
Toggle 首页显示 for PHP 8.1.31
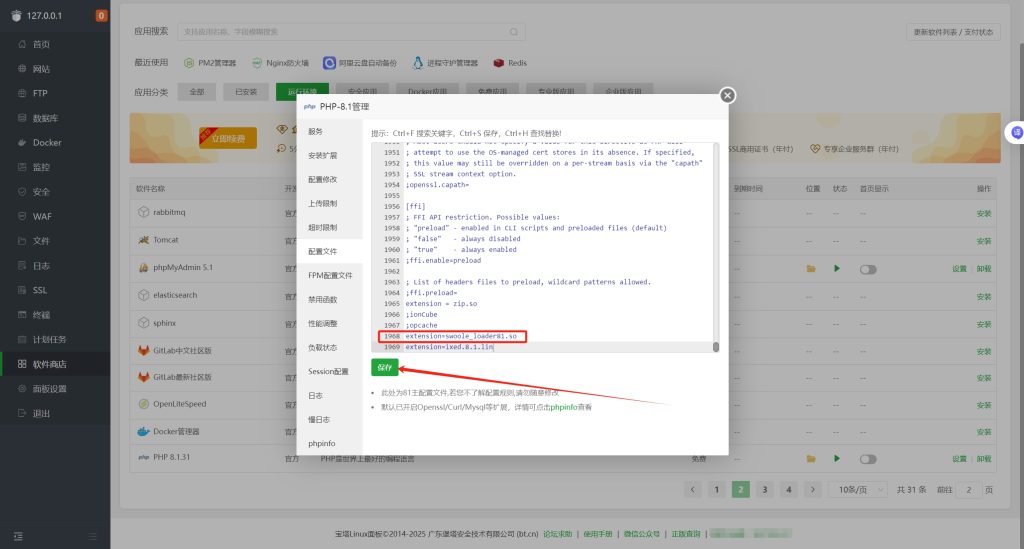click(x=868, y=459)
